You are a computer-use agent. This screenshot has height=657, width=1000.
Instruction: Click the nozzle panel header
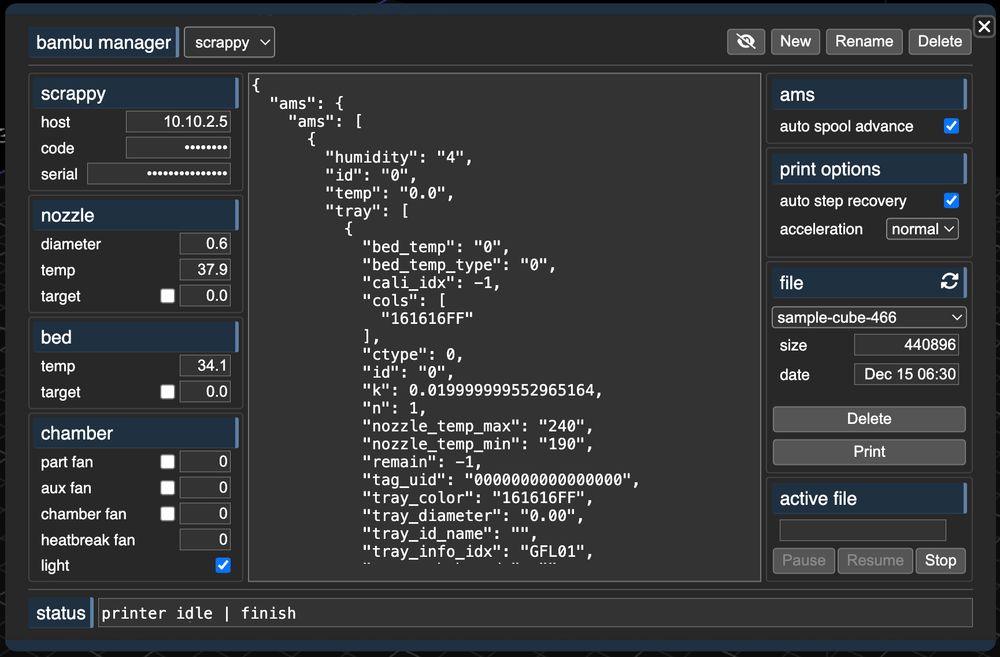pos(135,215)
